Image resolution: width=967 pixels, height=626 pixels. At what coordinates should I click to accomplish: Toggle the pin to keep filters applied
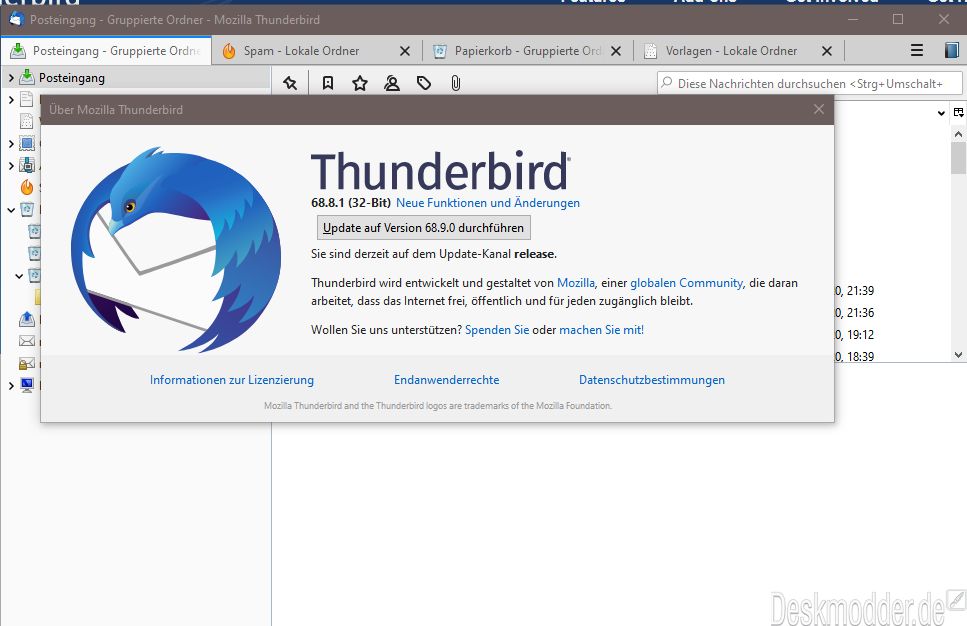point(290,83)
